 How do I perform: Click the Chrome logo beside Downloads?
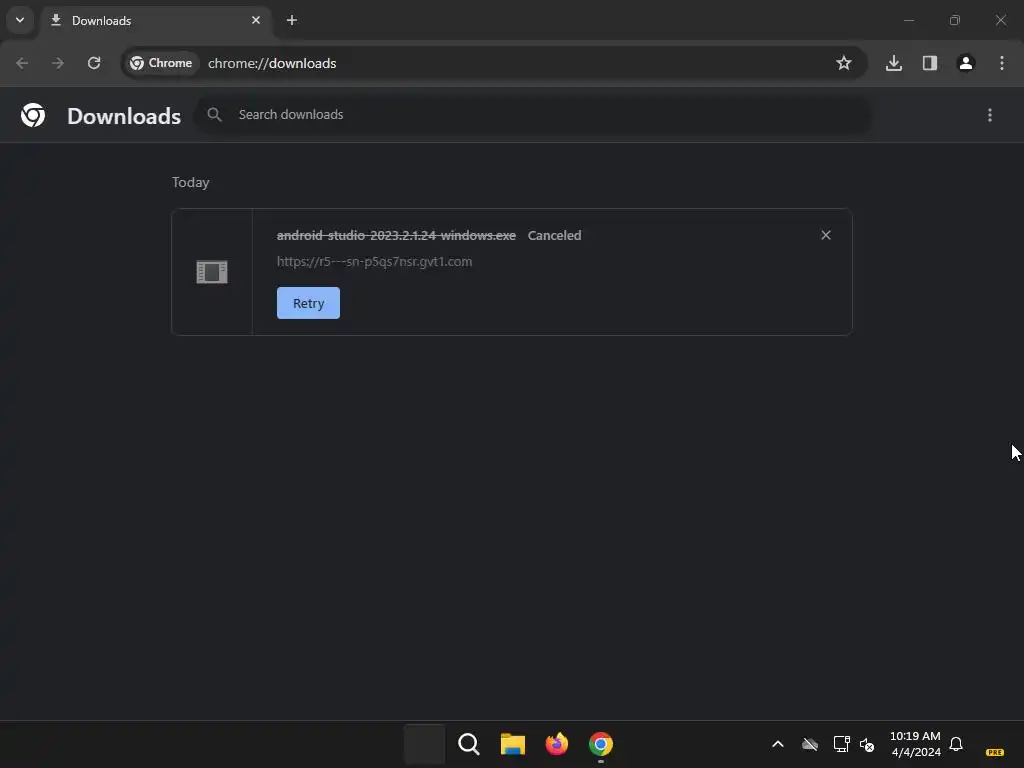tap(33, 115)
